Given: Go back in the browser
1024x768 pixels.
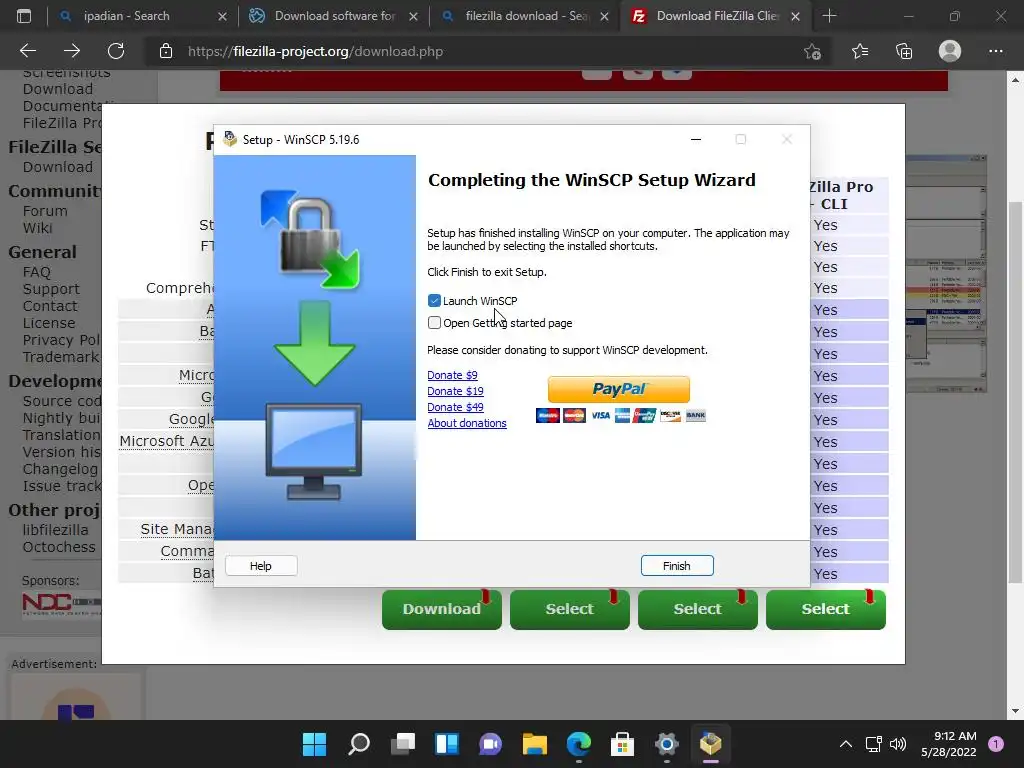Looking at the screenshot, I should click(28, 51).
